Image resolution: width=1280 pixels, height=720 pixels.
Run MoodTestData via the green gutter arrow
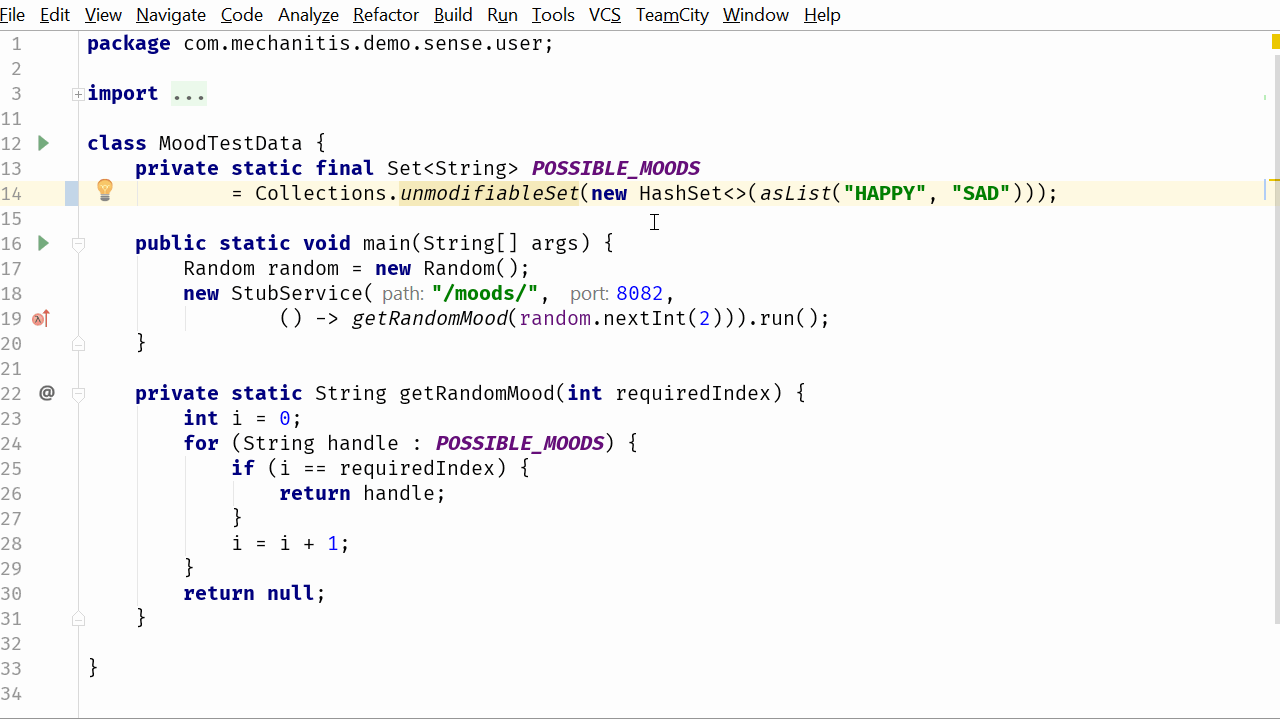42,143
